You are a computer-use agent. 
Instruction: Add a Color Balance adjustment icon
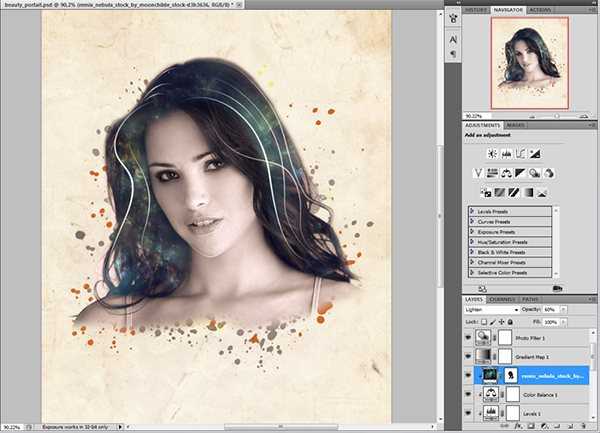point(506,173)
